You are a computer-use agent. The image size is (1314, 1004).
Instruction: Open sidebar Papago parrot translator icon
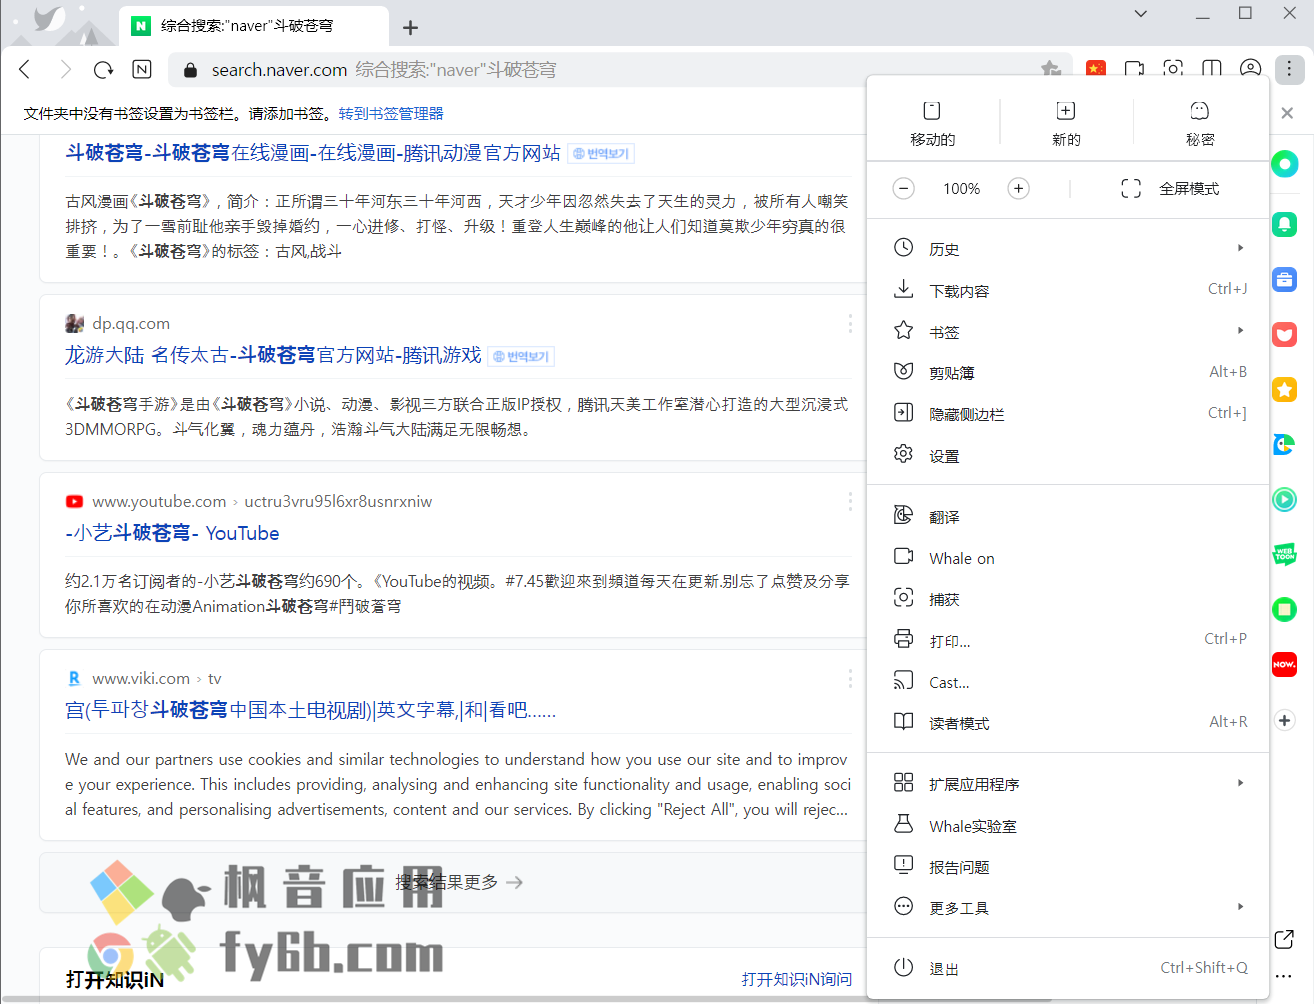tap(1285, 444)
